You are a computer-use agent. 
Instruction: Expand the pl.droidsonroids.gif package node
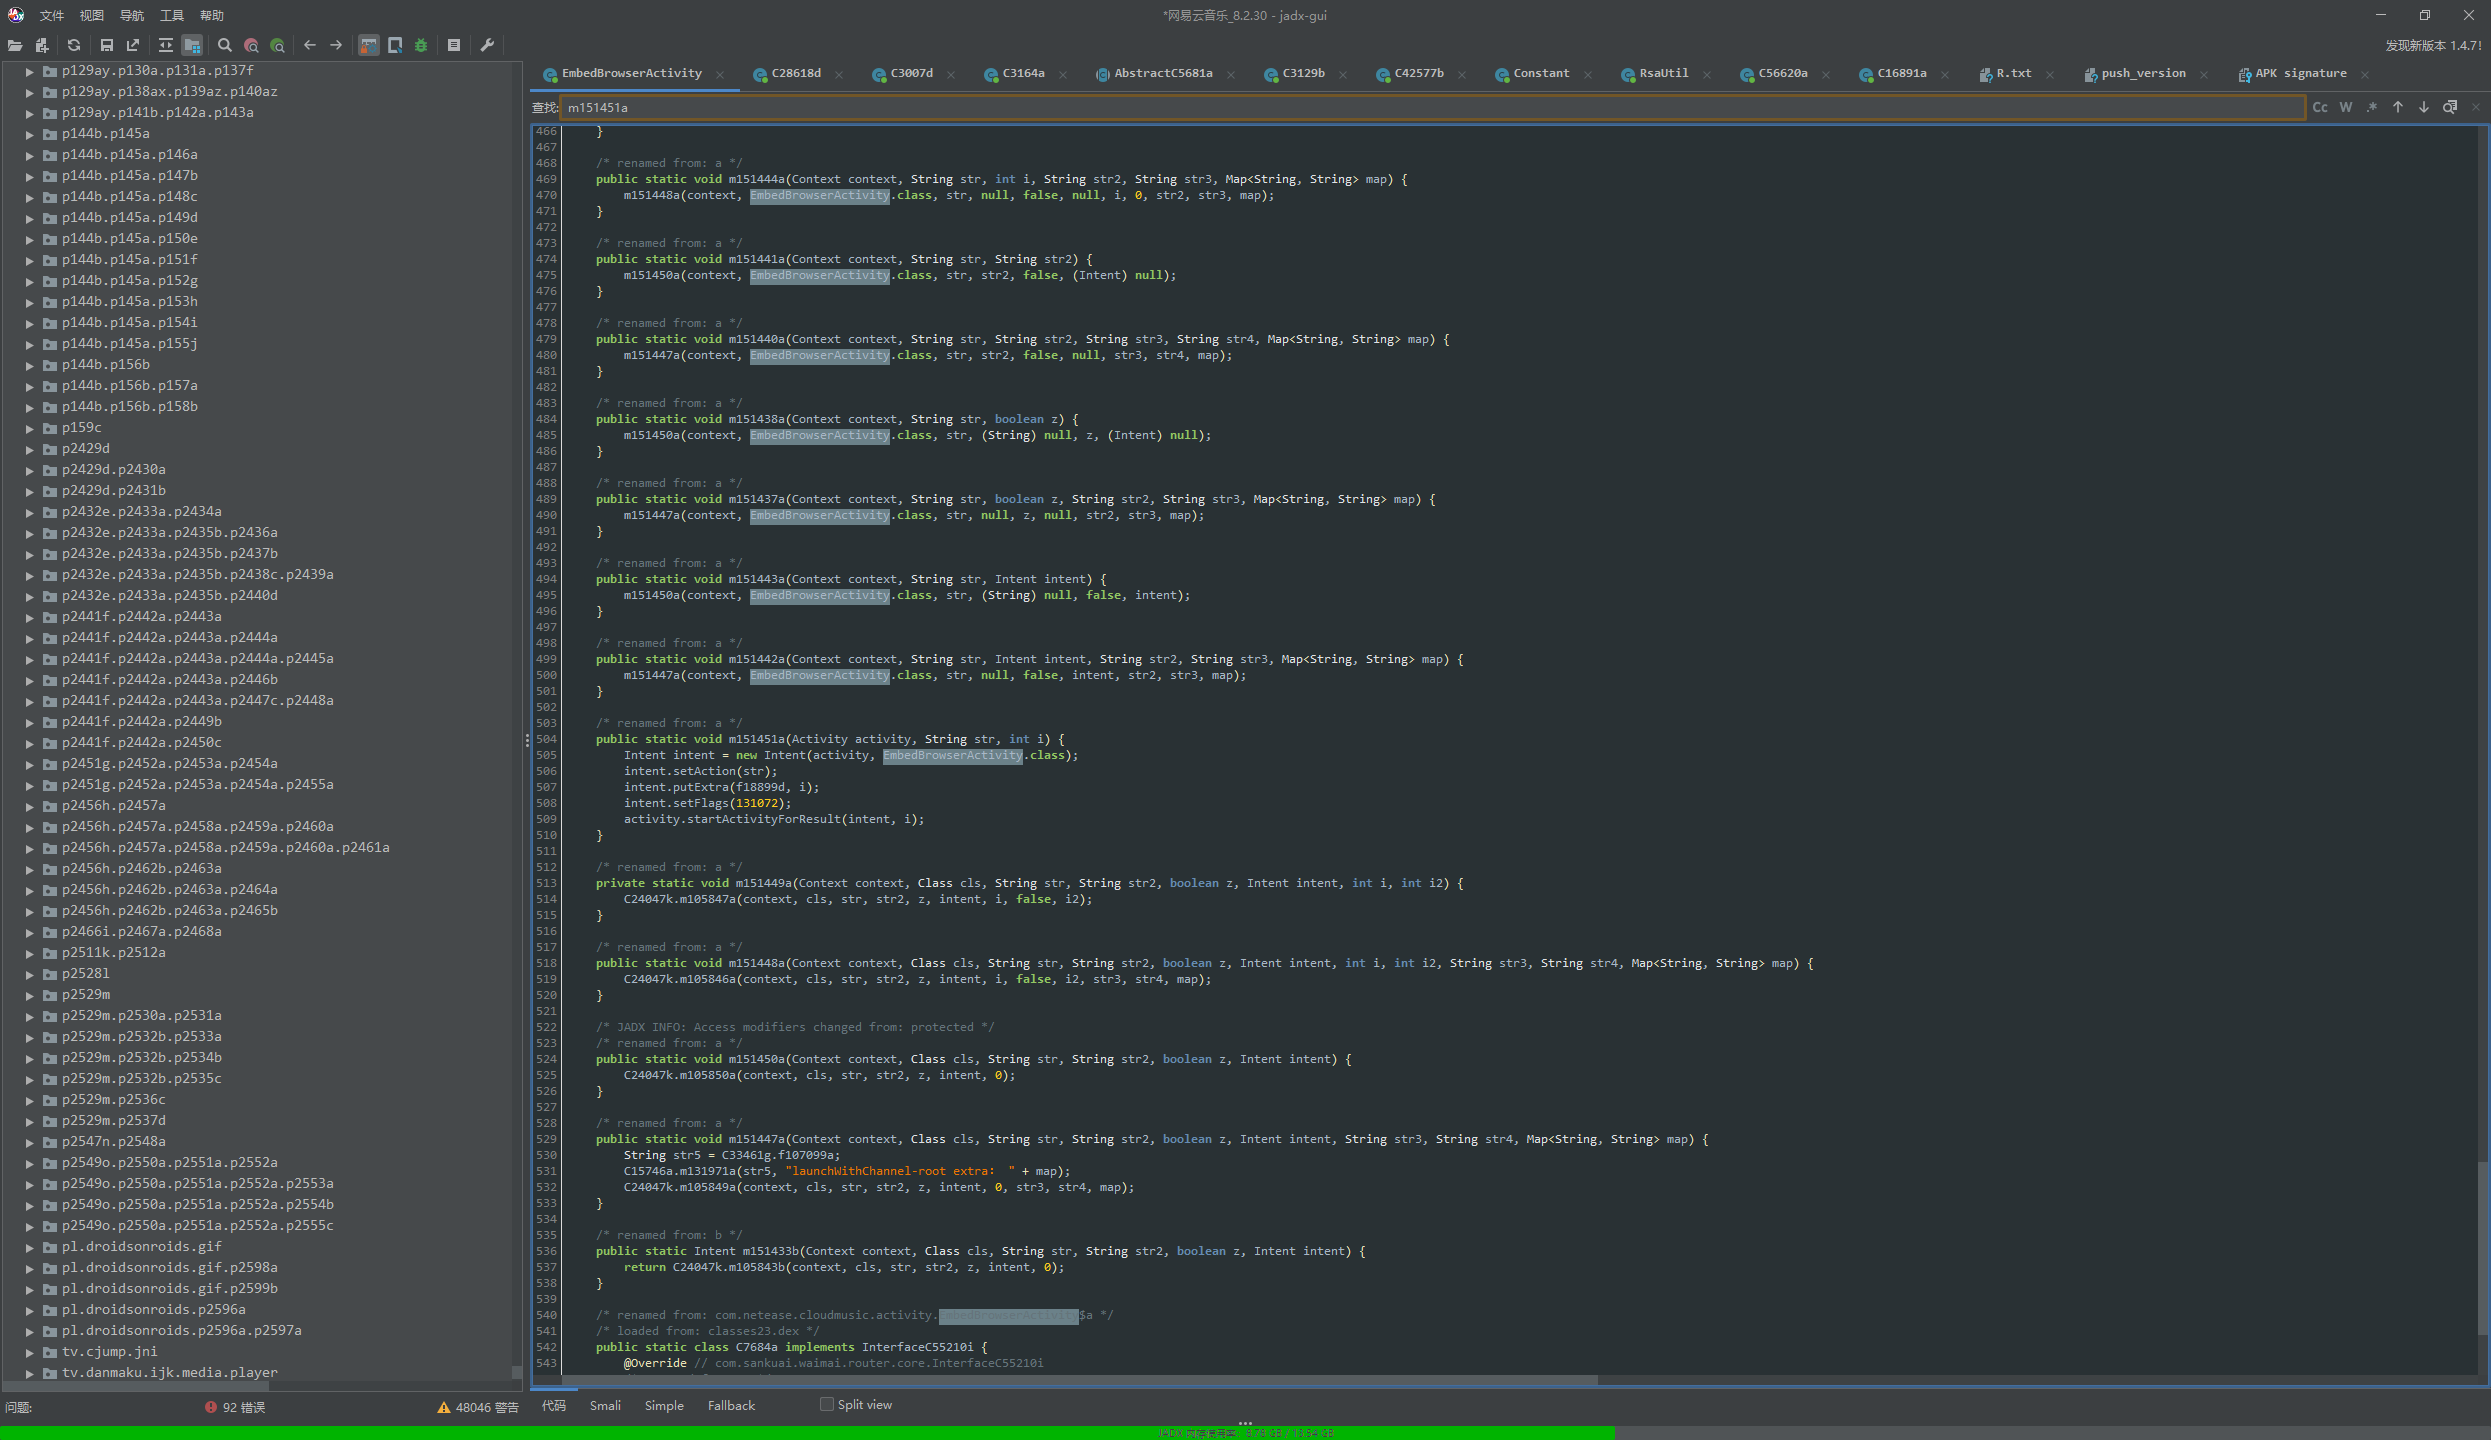pos(29,1247)
